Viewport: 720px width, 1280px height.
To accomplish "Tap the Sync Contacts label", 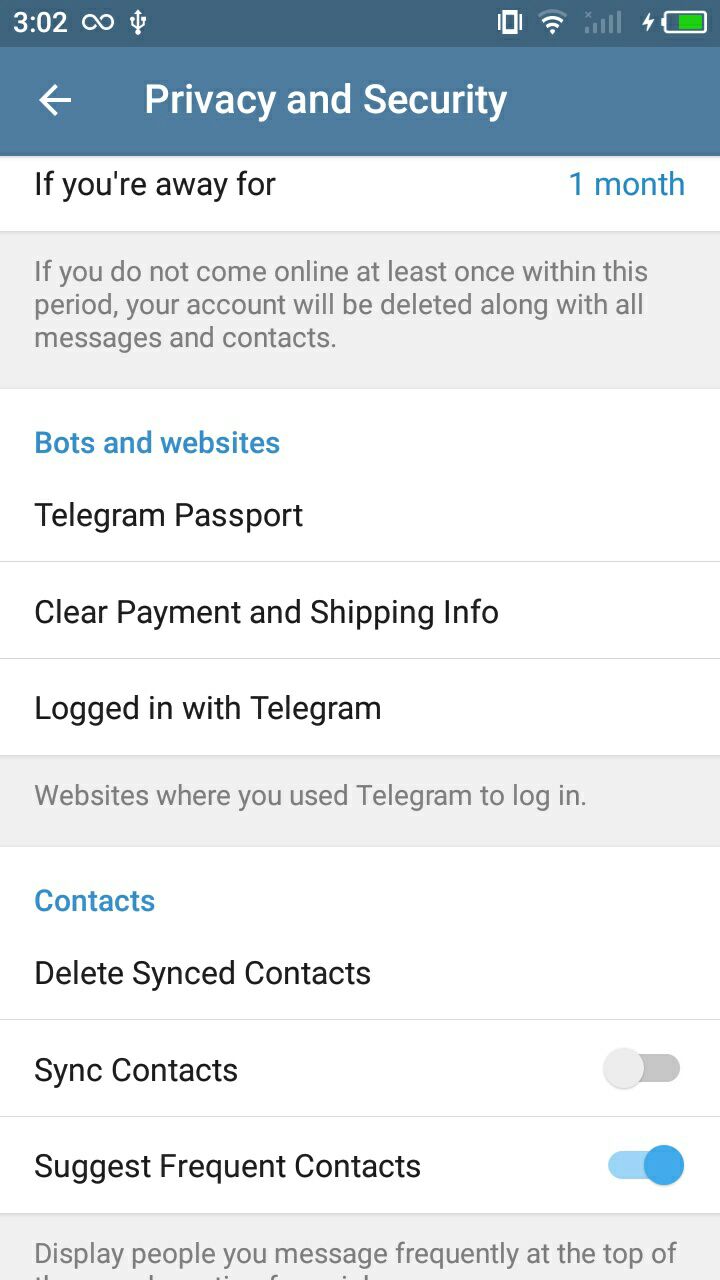I will (136, 1070).
